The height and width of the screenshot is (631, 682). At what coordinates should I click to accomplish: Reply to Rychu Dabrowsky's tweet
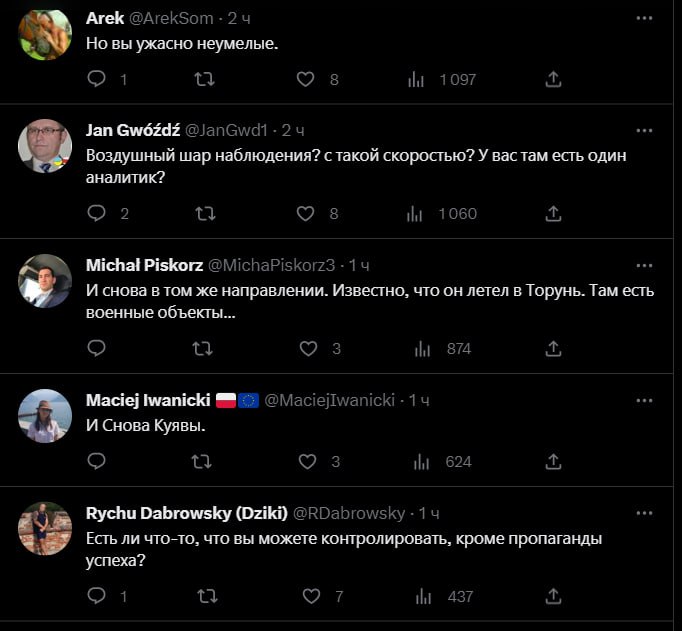point(97,596)
